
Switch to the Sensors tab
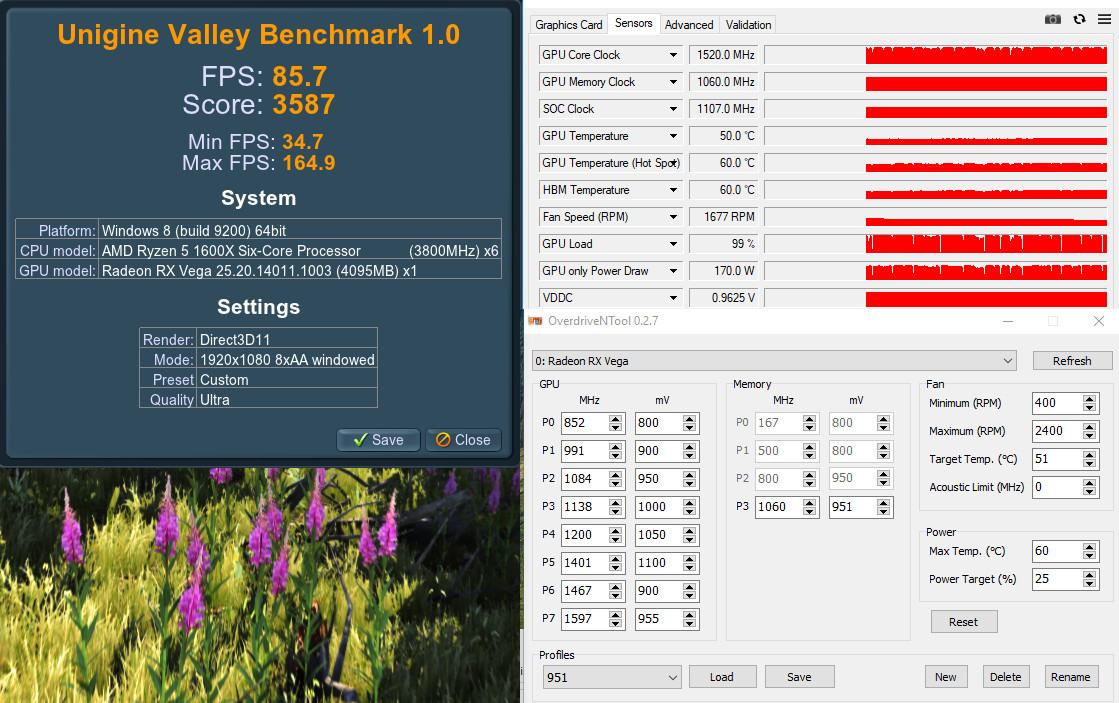[634, 24]
